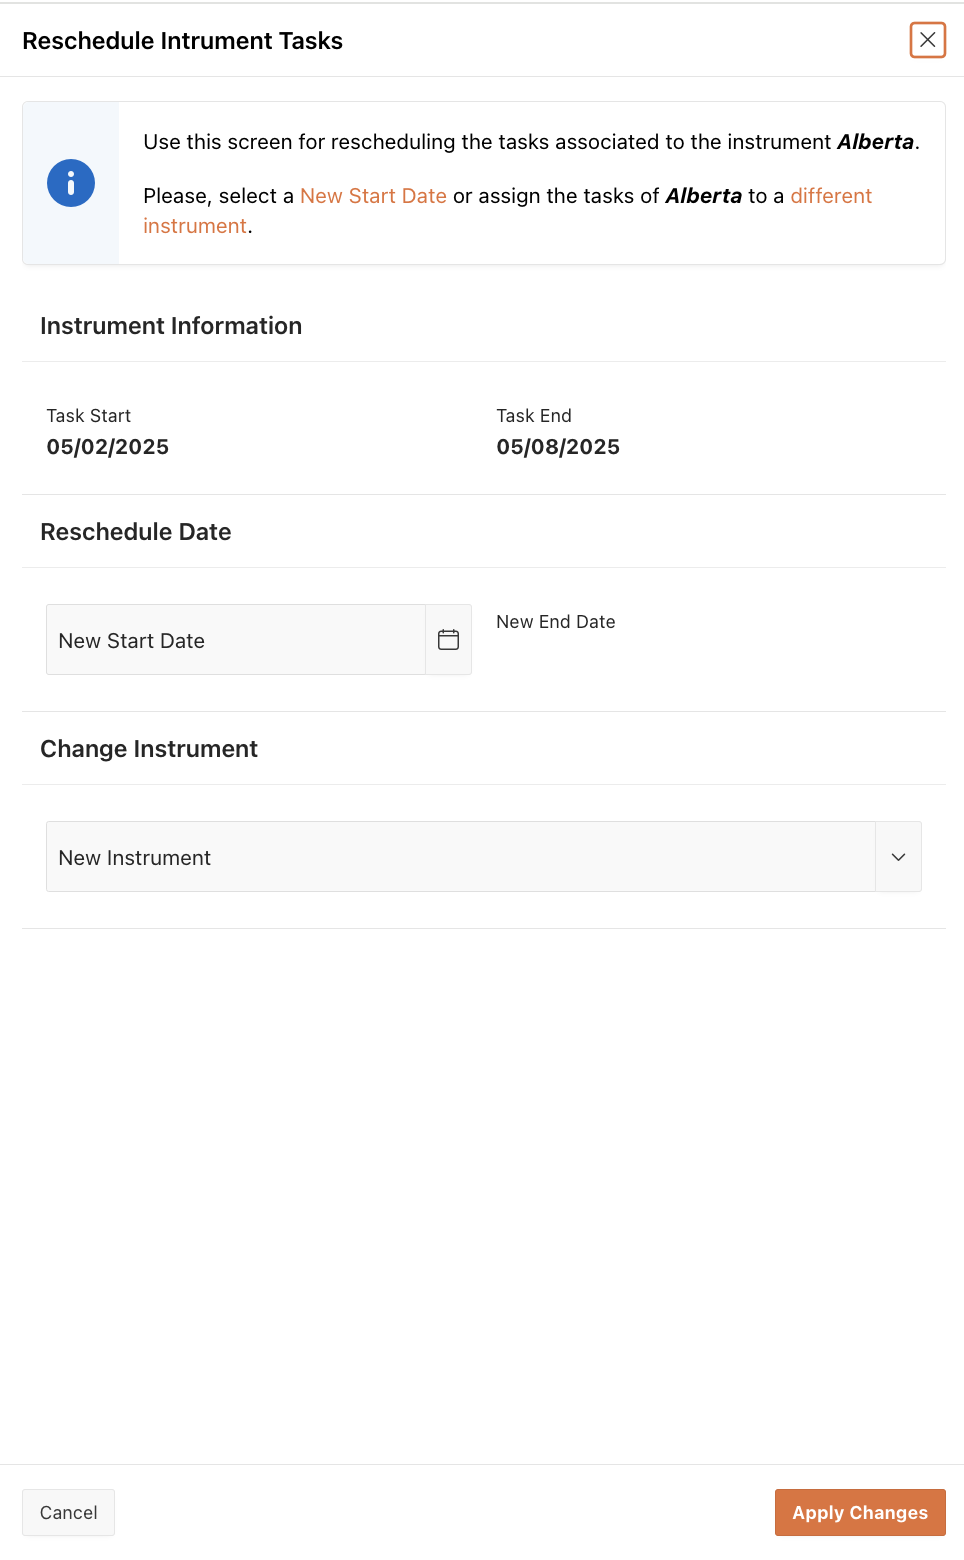This screenshot has height=1560, width=964.
Task: Select the Instrument Information heading
Action: click(171, 326)
